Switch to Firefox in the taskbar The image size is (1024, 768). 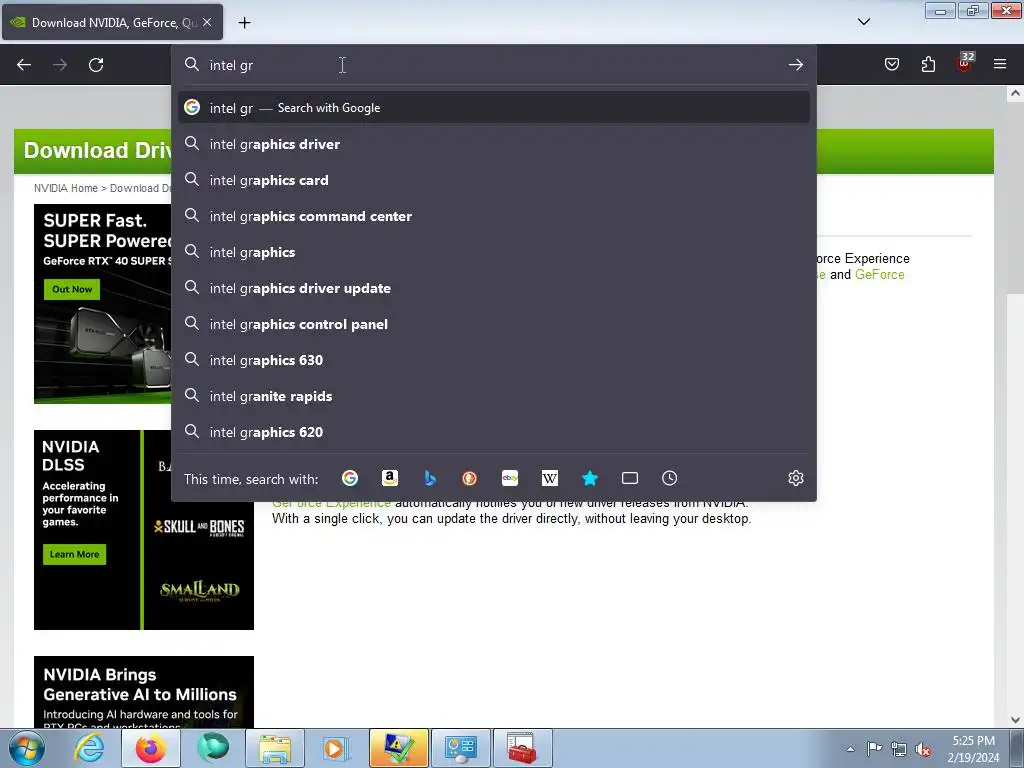click(x=151, y=748)
